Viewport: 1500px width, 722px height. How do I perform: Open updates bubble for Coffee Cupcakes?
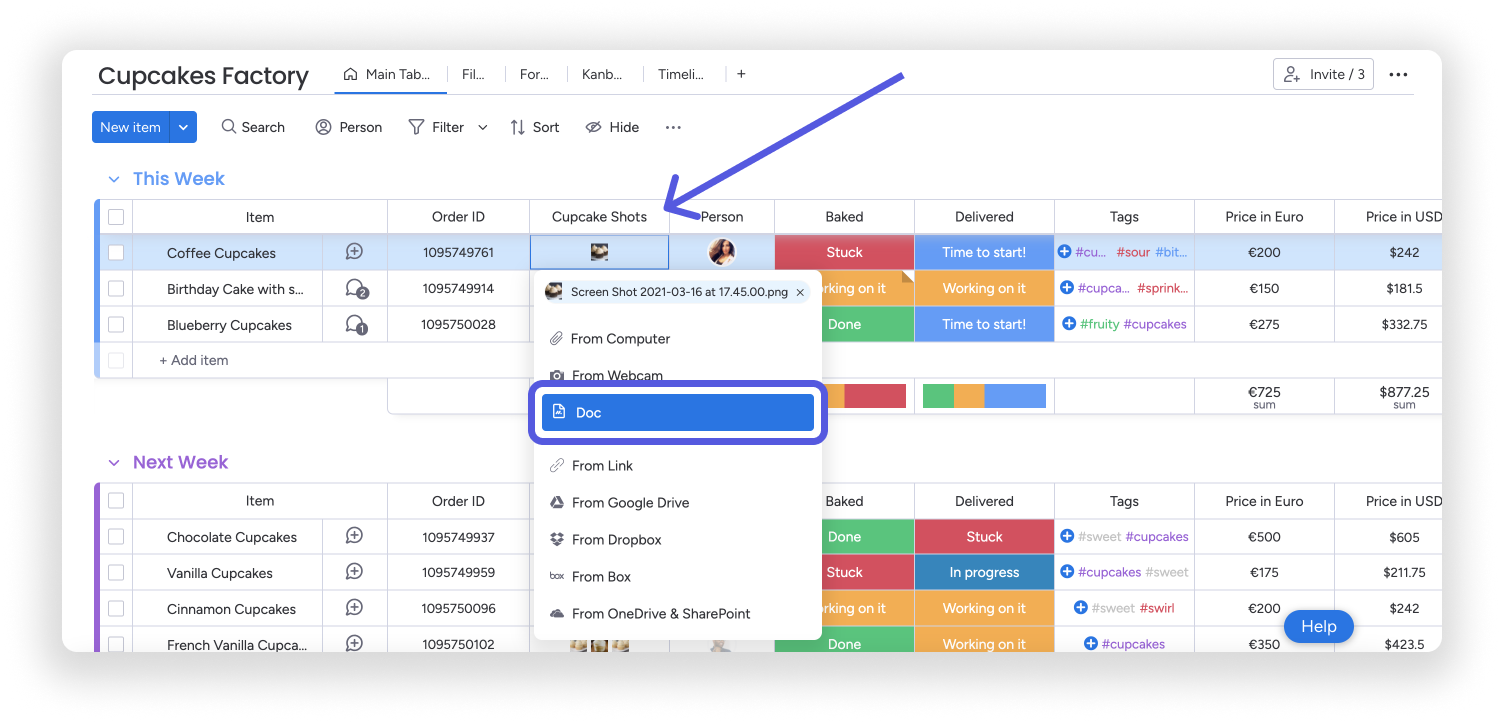[354, 252]
